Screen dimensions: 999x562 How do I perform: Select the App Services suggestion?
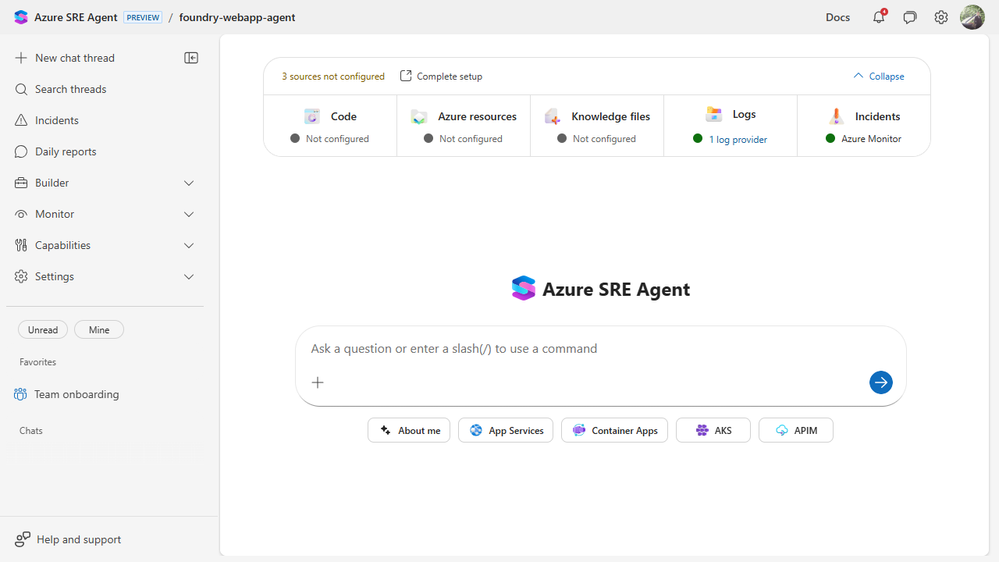tap(506, 430)
